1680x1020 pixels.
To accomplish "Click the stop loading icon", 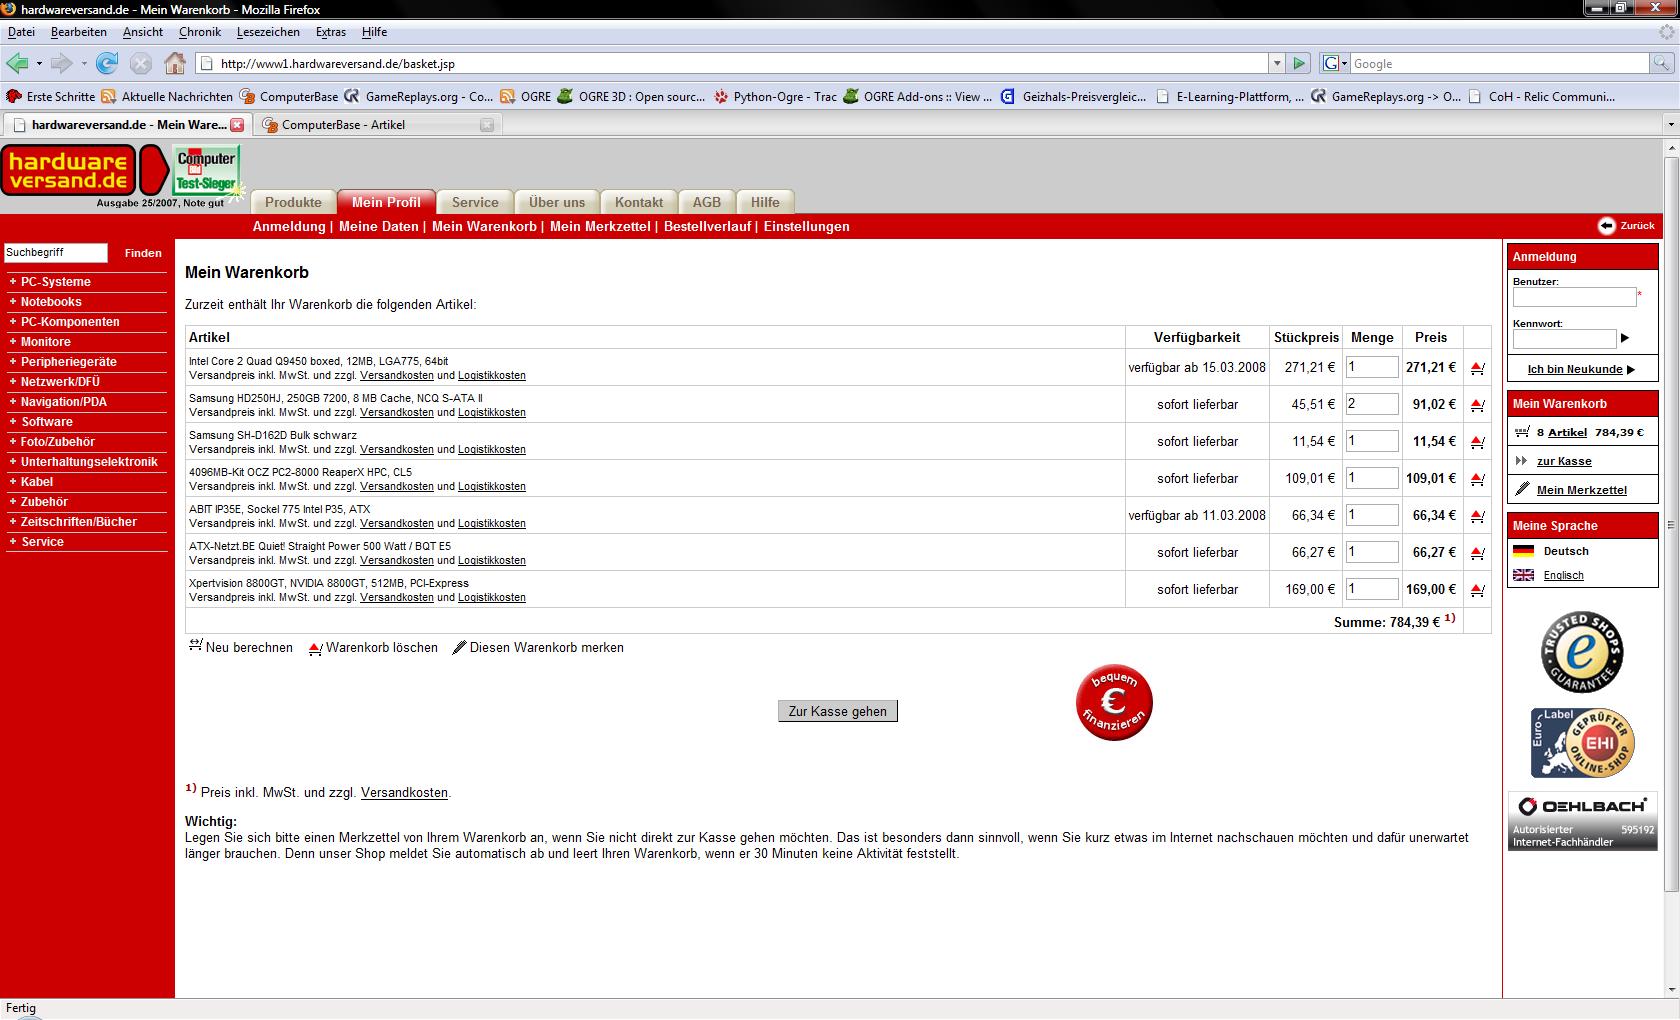I will tap(141, 63).
